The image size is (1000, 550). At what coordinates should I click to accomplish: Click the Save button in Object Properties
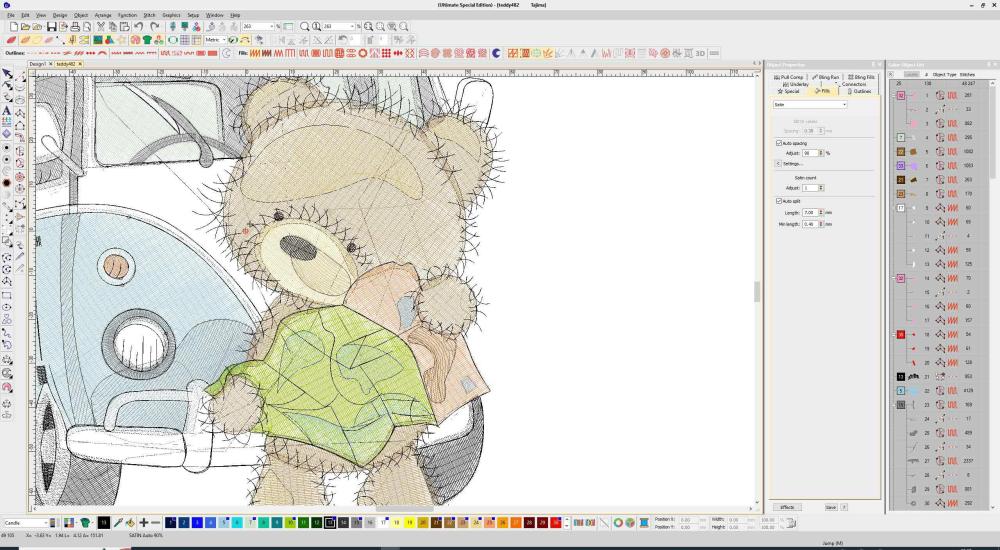point(830,507)
